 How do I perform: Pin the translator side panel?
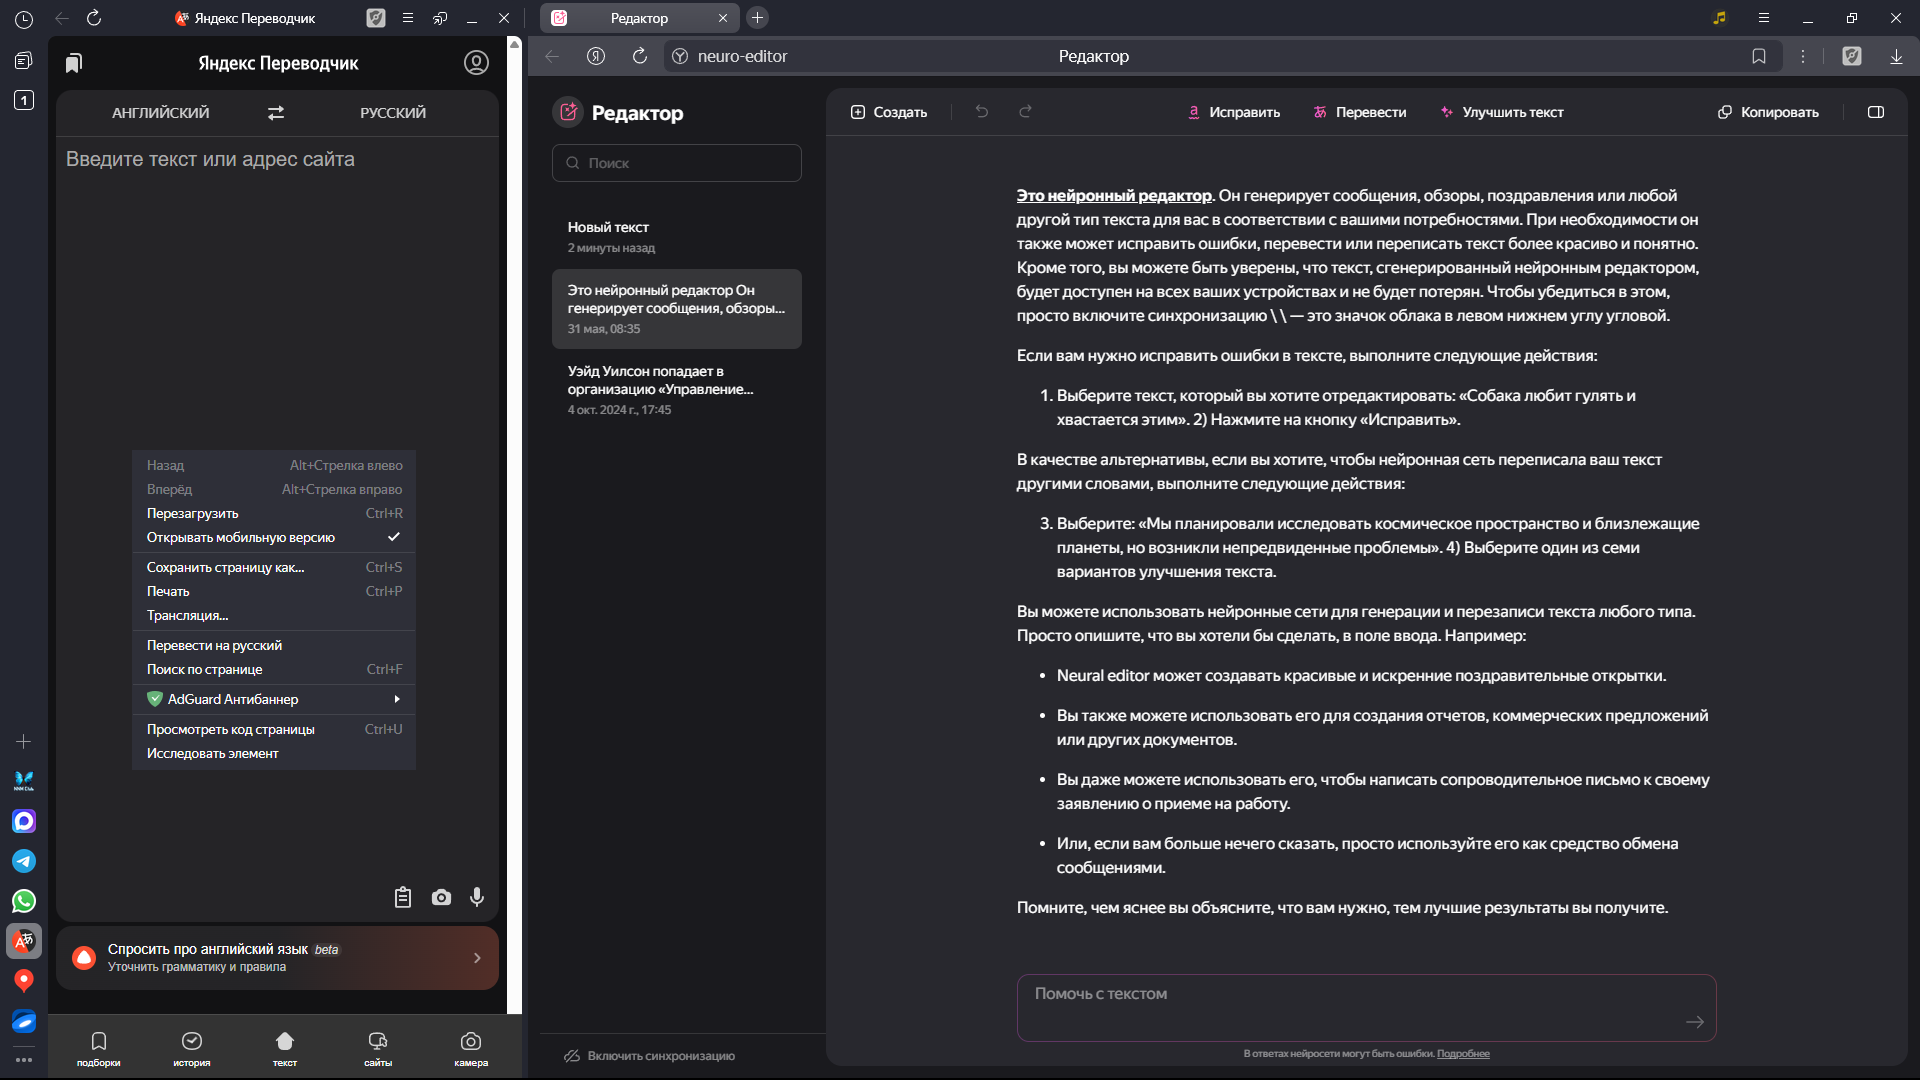(441, 18)
